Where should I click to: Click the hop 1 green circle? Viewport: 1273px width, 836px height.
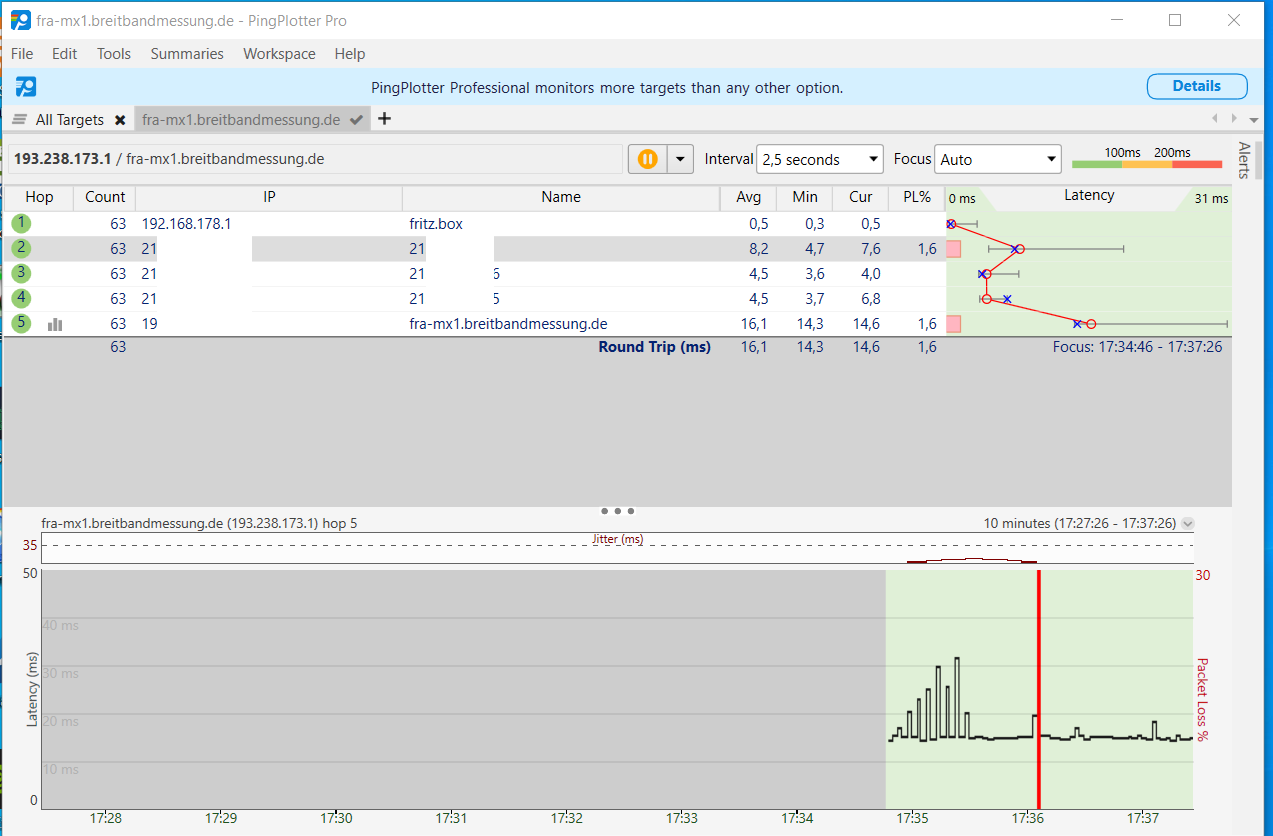point(22,223)
